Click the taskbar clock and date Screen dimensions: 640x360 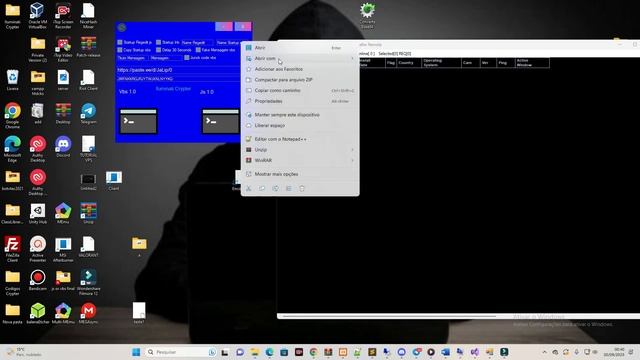(614, 352)
